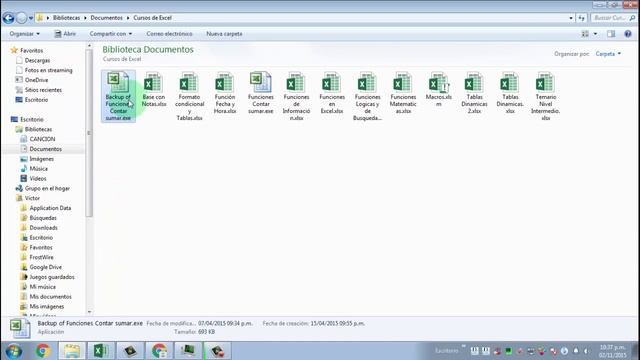Select Tablas Dinamicas 2.xlsx file
Screen dimensions: 640x360
(474, 93)
